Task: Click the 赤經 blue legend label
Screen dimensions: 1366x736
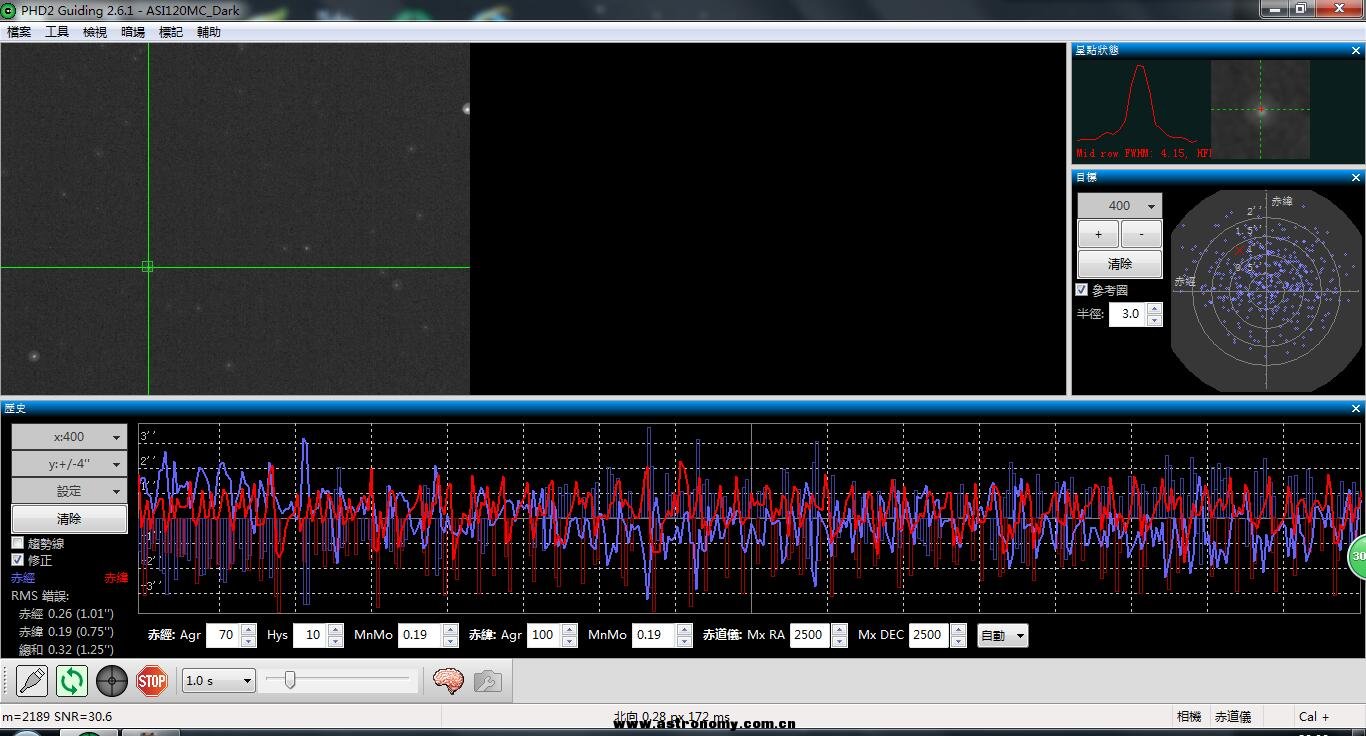Action: pyautogui.click(x=23, y=578)
